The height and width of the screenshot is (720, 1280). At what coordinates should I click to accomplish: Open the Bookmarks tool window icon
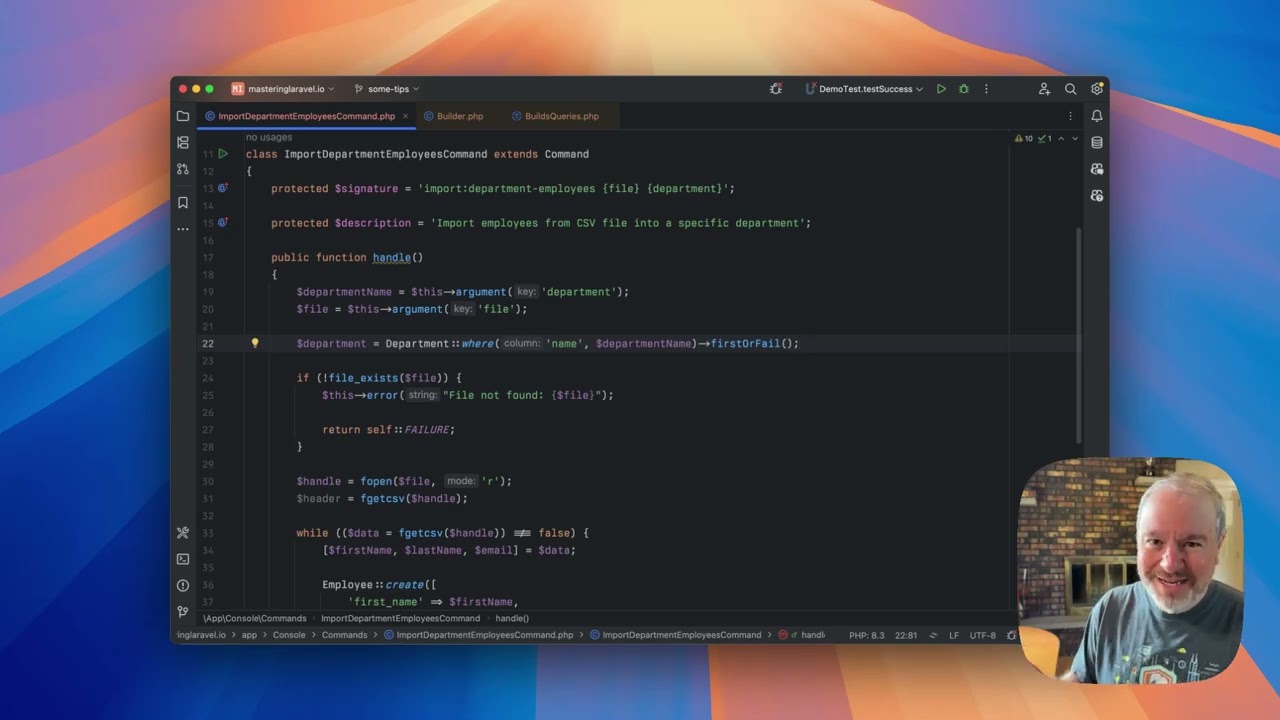pyautogui.click(x=183, y=202)
